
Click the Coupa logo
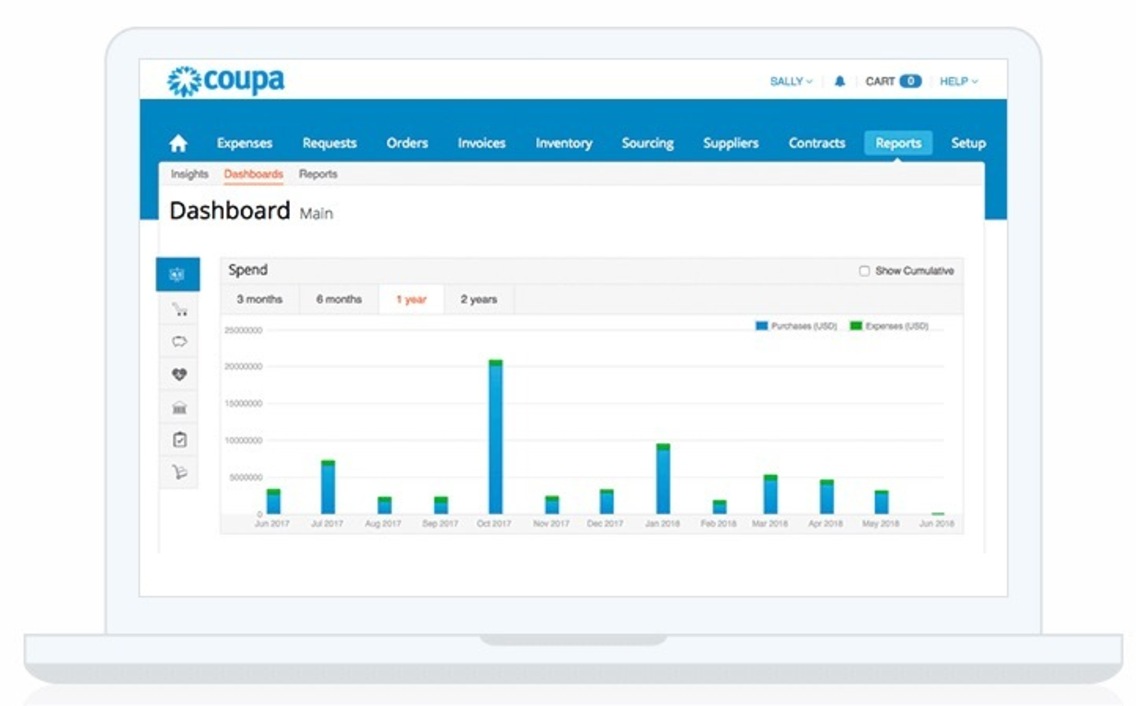225,79
